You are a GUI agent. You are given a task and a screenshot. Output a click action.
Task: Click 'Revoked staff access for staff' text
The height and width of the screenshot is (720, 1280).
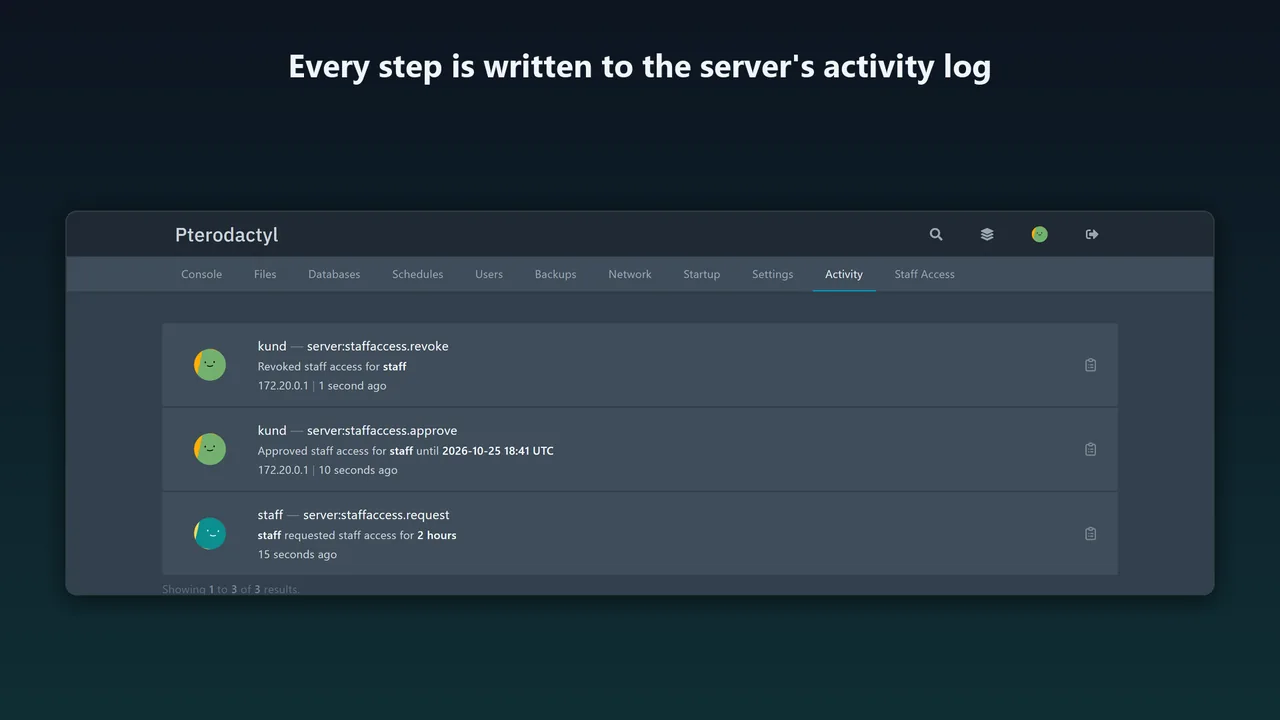(332, 366)
